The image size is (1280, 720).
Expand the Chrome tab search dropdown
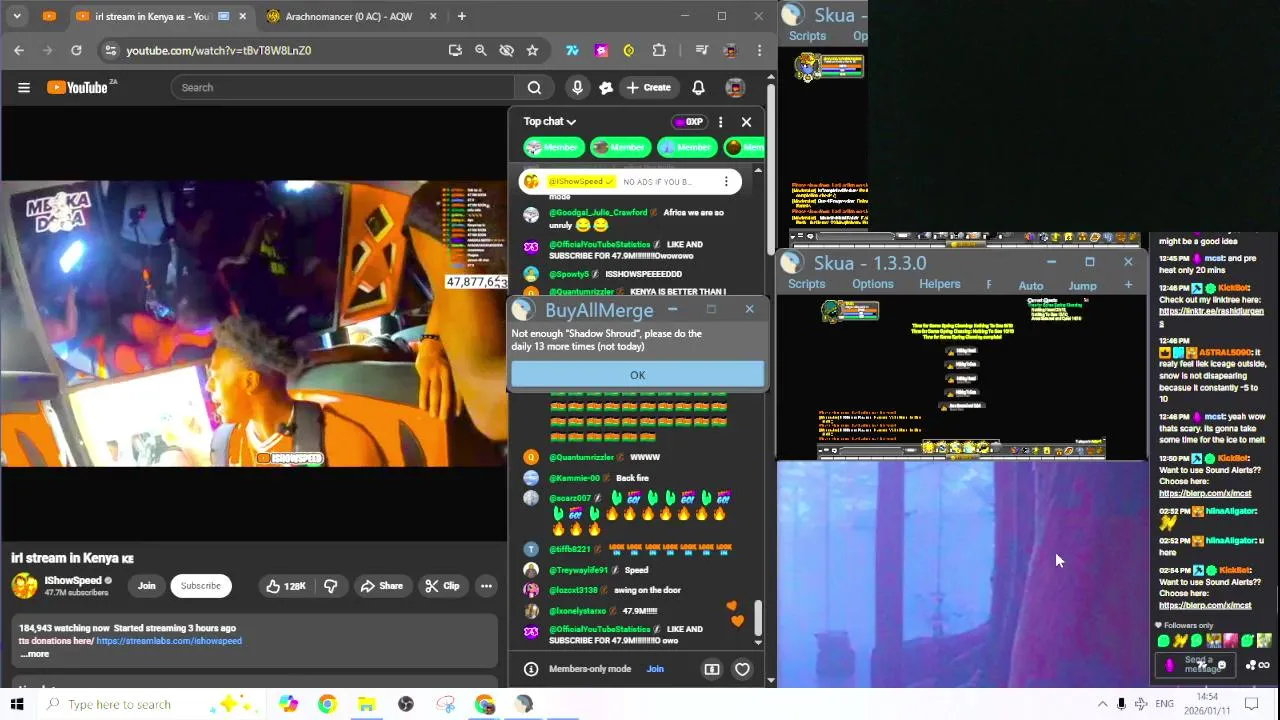pos(17,16)
